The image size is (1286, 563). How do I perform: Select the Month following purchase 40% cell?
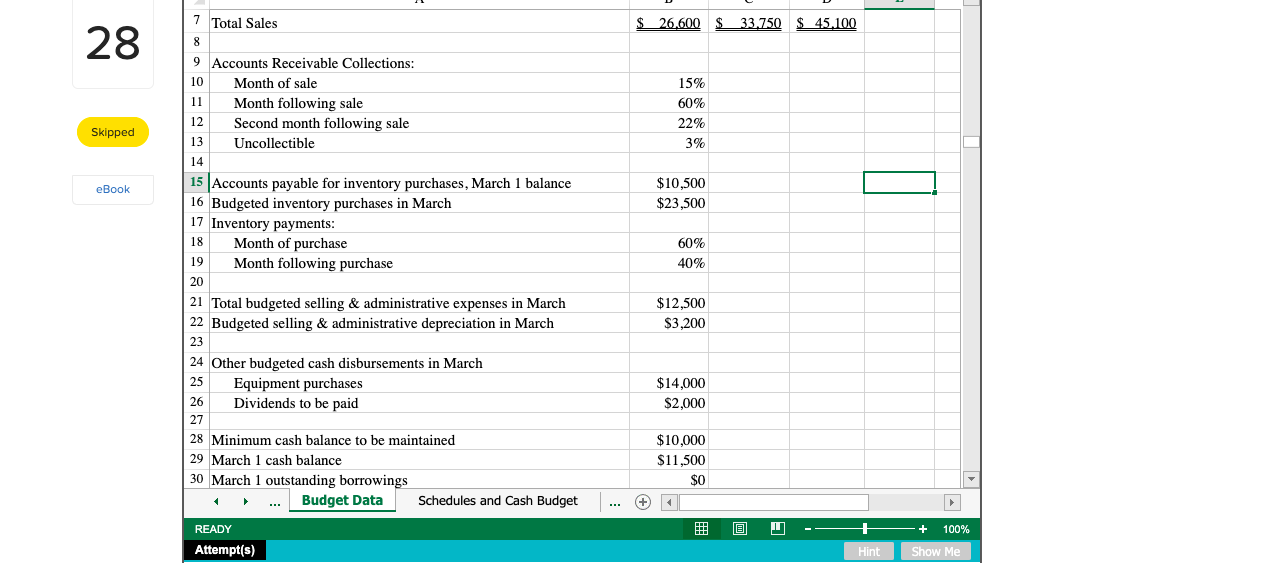pyautogui.click(x=670, y=263)
